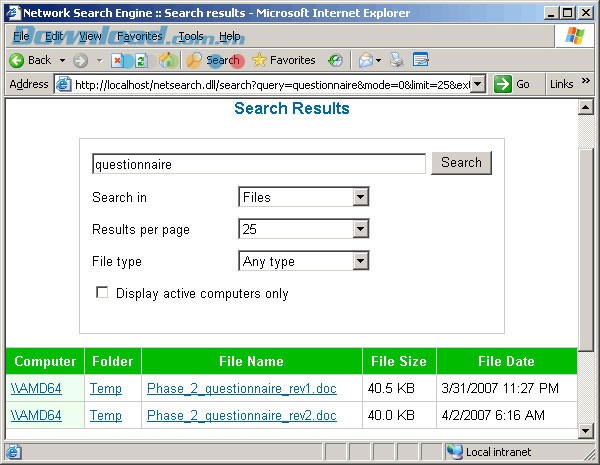600x465 pixels.
Task: Open the Temp folder link in the rev1 row
Action: (x=106, y=388)
